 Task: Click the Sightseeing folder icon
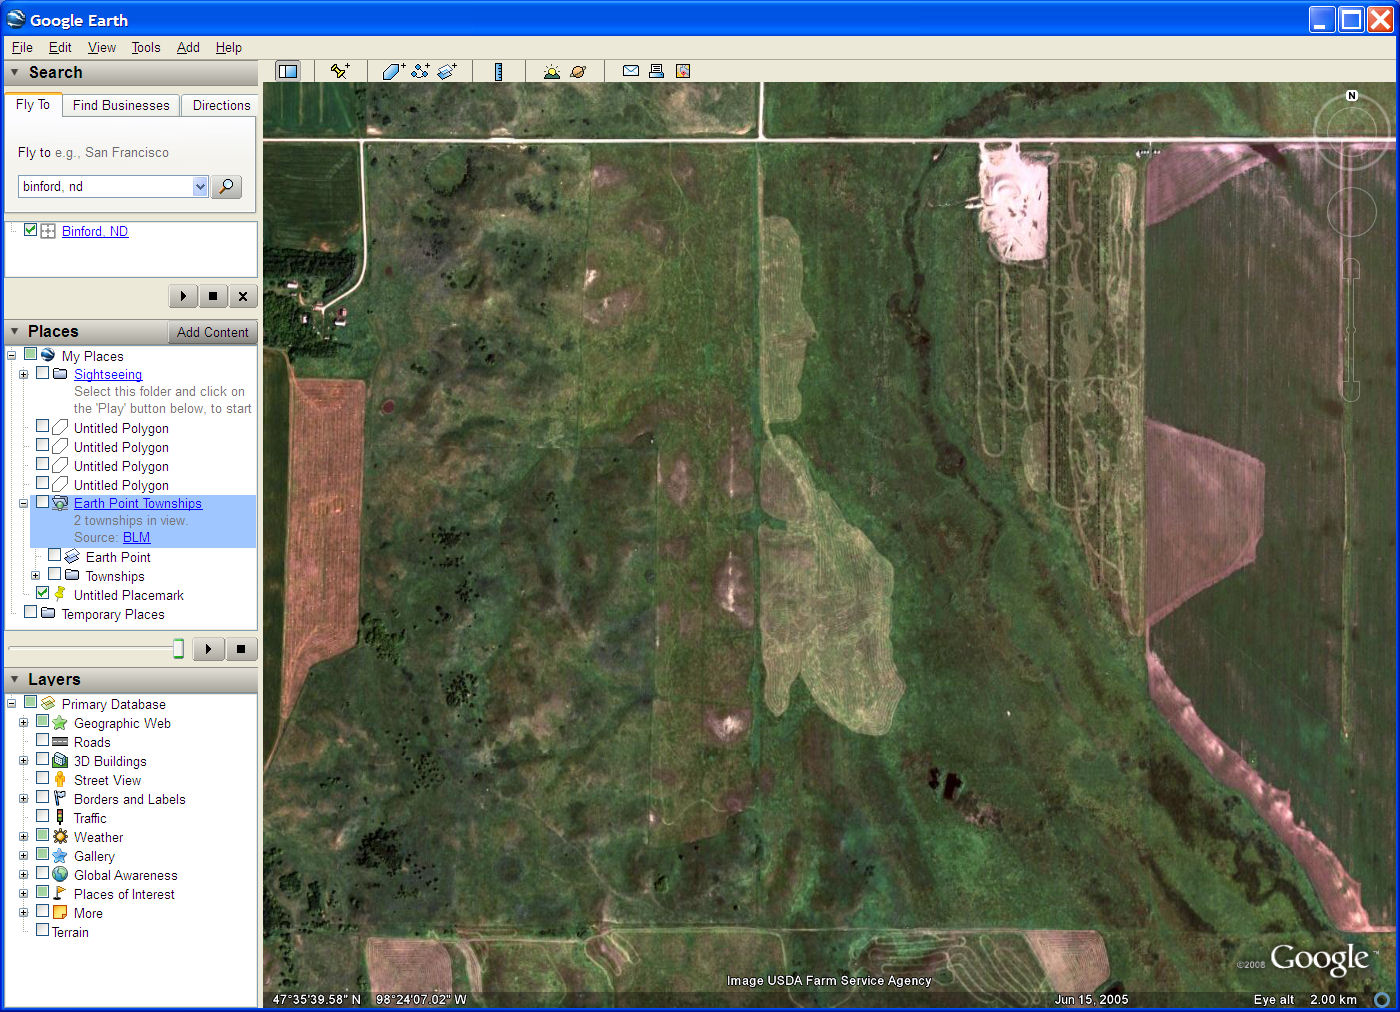pyautogui.click(x=60, y=374)
